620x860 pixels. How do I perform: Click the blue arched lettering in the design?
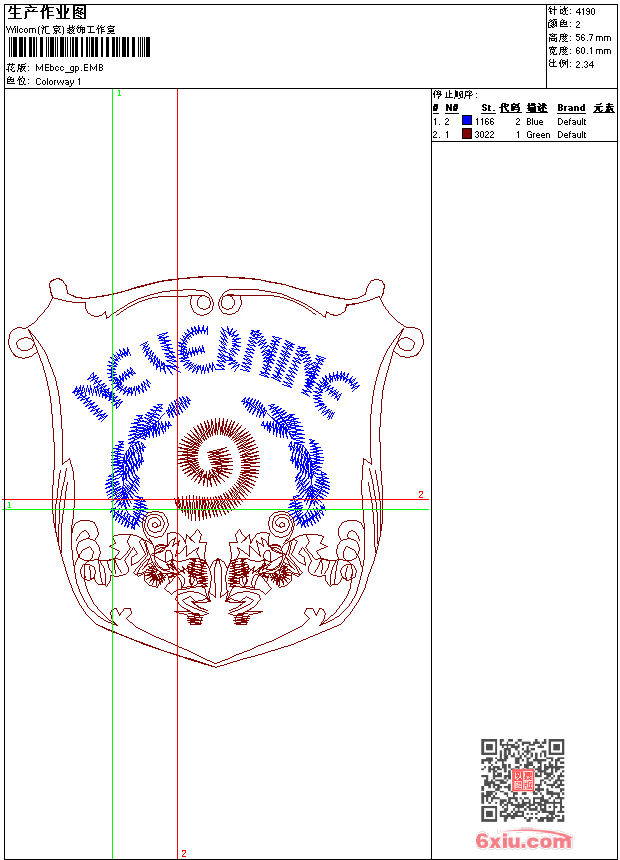point(217,373)
